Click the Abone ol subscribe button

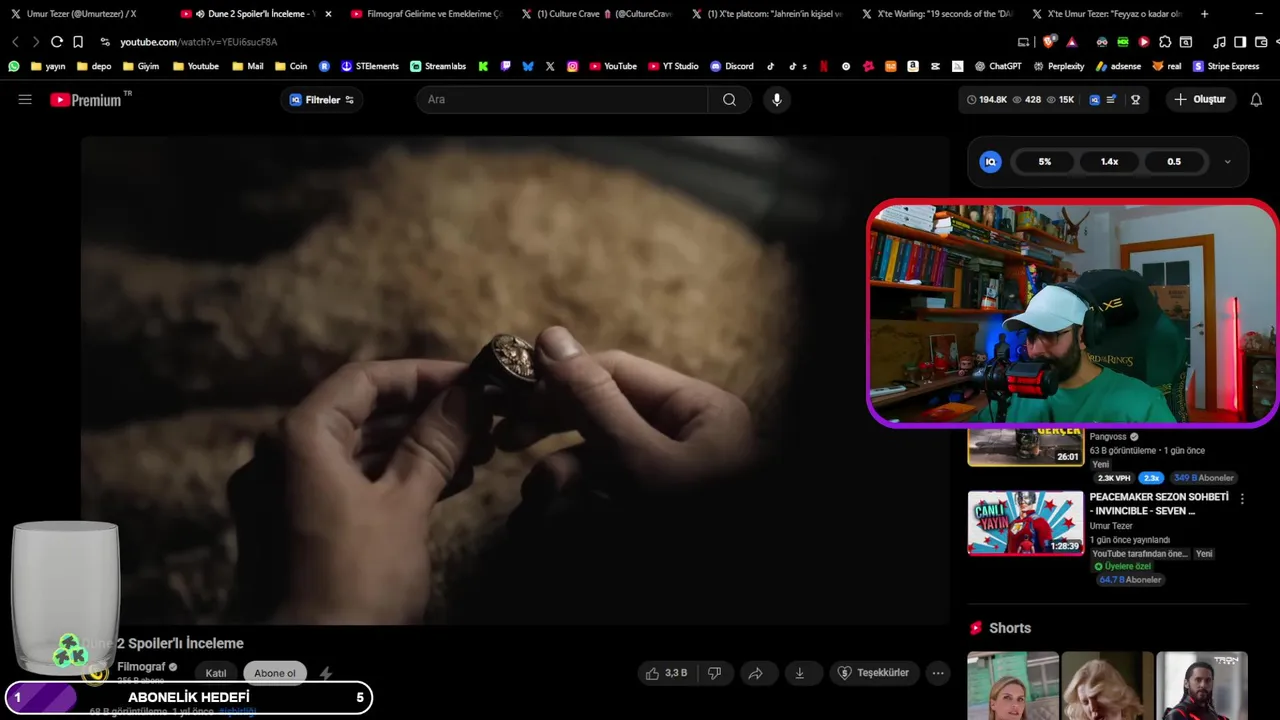(x=275, y=673)
